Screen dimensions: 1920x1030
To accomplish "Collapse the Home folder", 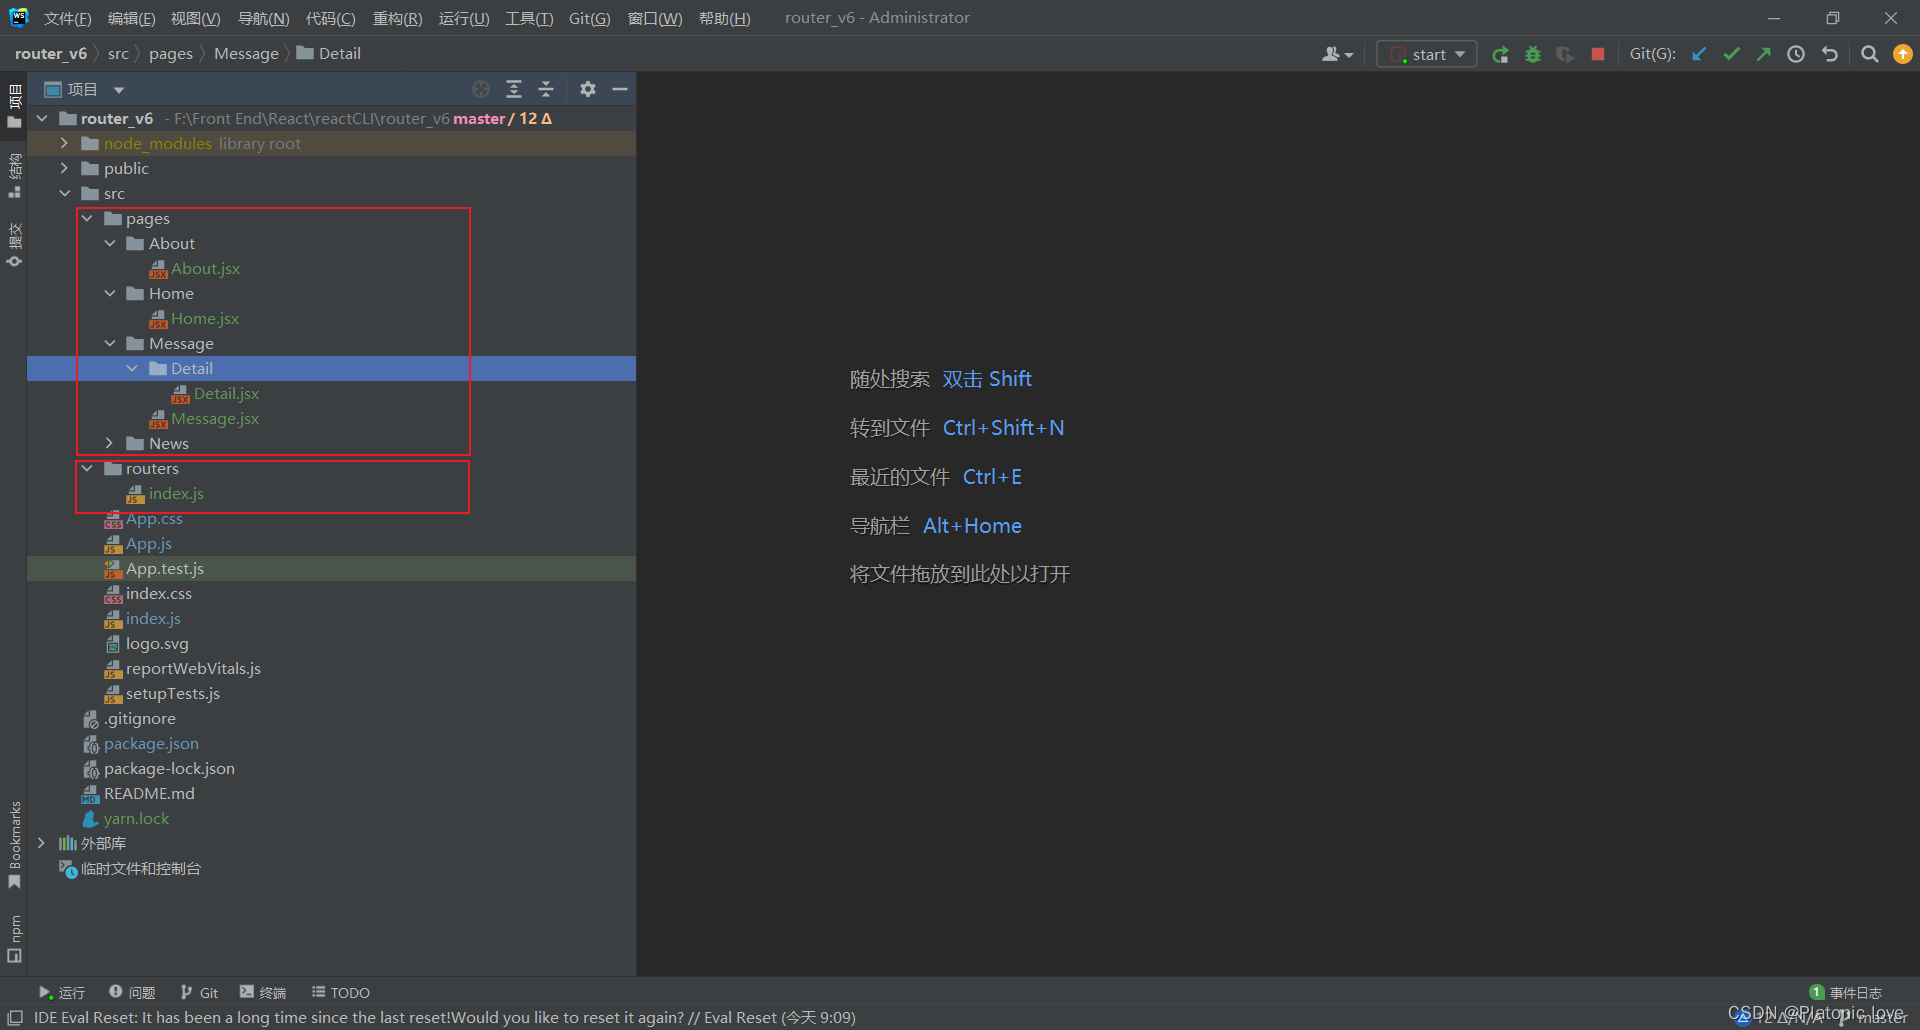I will (x=110, y=293).
